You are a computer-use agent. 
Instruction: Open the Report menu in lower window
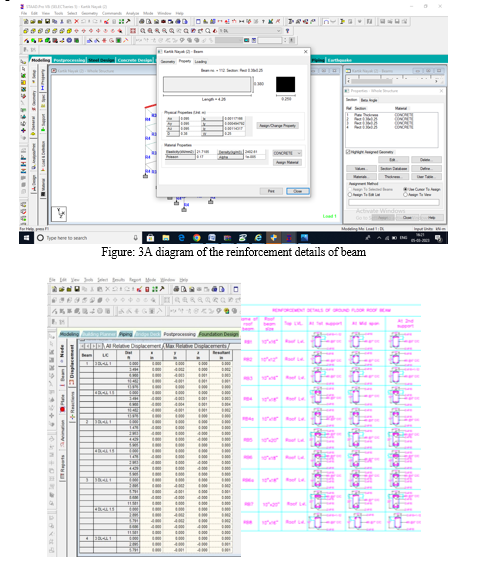[135, 280]
